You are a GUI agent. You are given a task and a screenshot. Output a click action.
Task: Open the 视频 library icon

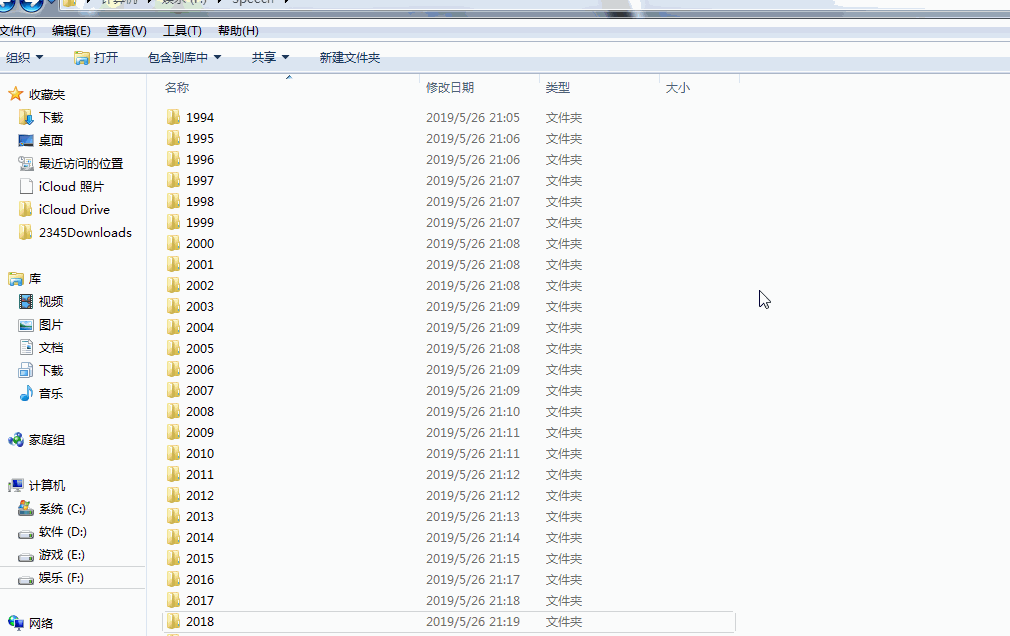pos(26,302)
